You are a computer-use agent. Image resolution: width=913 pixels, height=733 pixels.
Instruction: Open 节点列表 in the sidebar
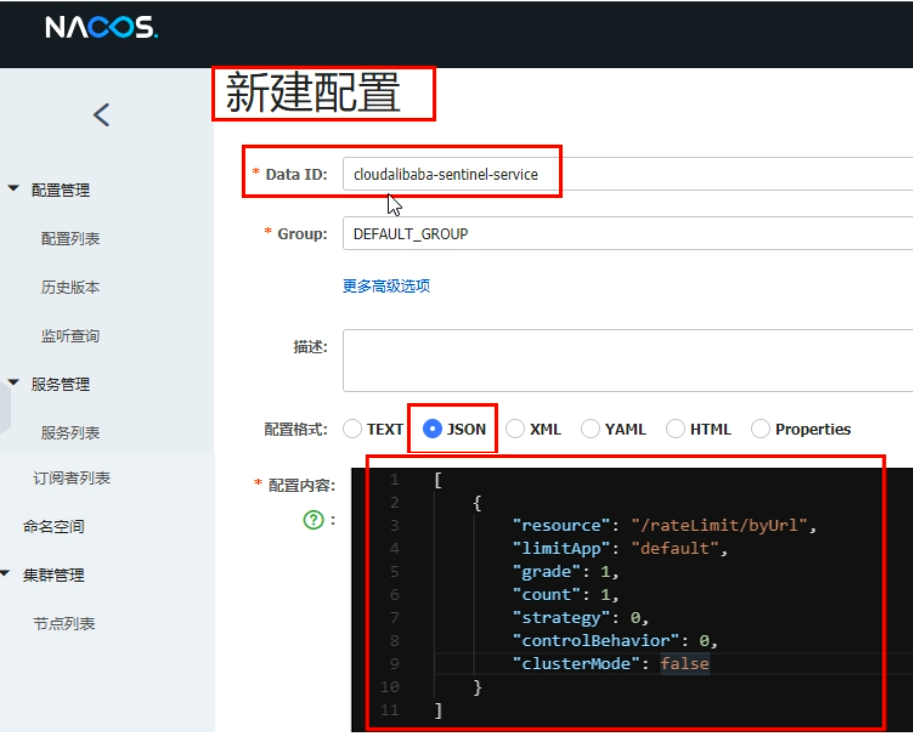64,624
